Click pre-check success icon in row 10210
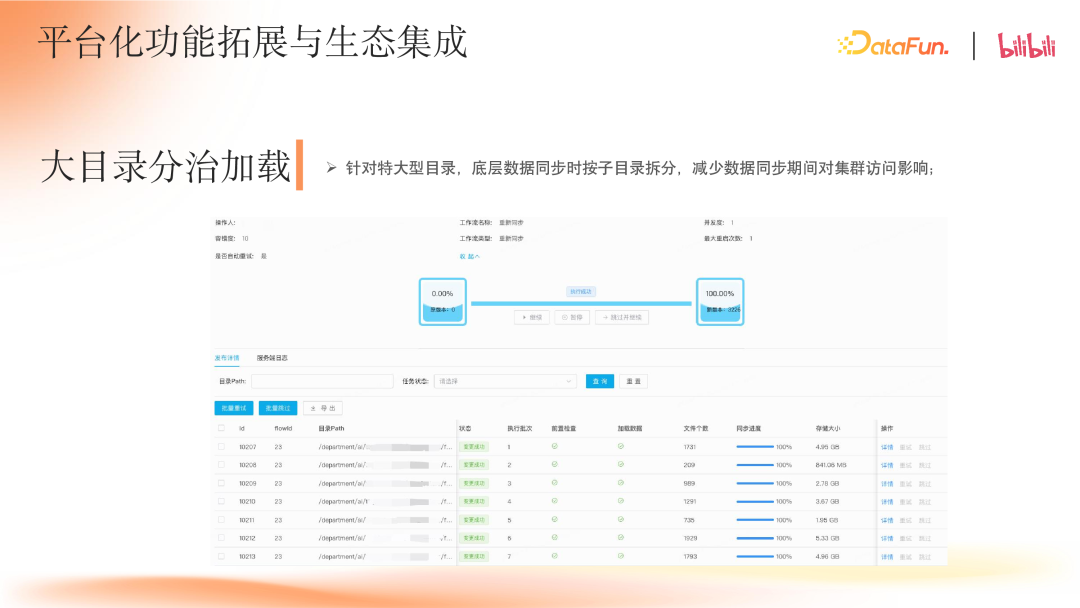1080x608 pixels. click(x=554, y=501)
